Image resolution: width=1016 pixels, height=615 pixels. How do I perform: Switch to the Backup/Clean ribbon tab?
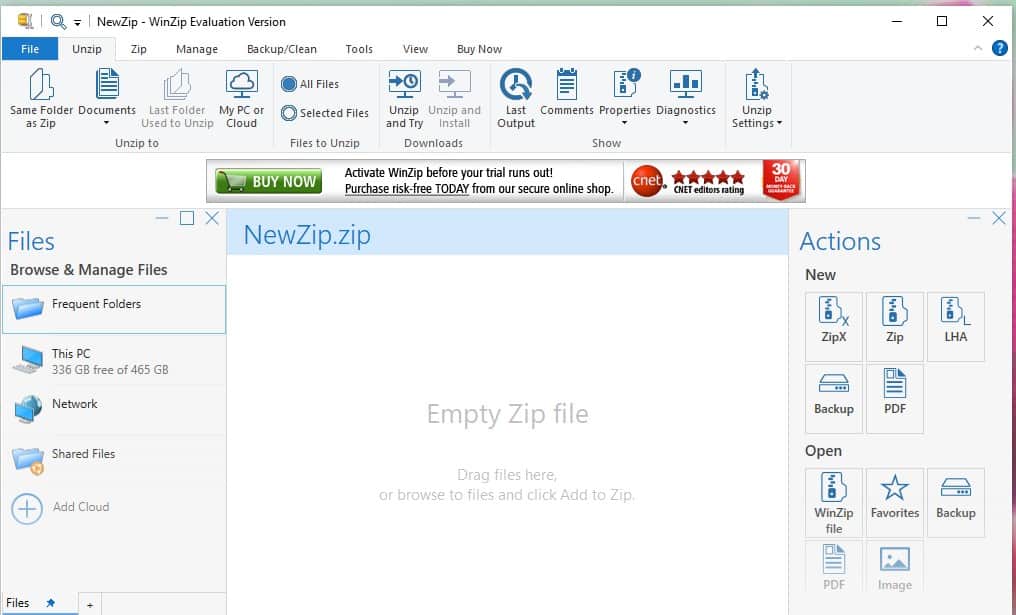(x=281, y=49)
